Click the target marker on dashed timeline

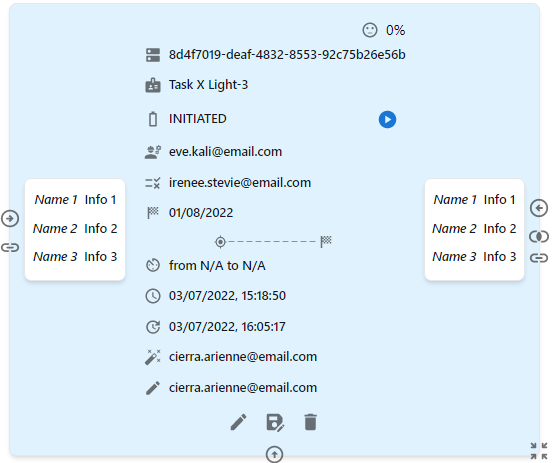220,242
